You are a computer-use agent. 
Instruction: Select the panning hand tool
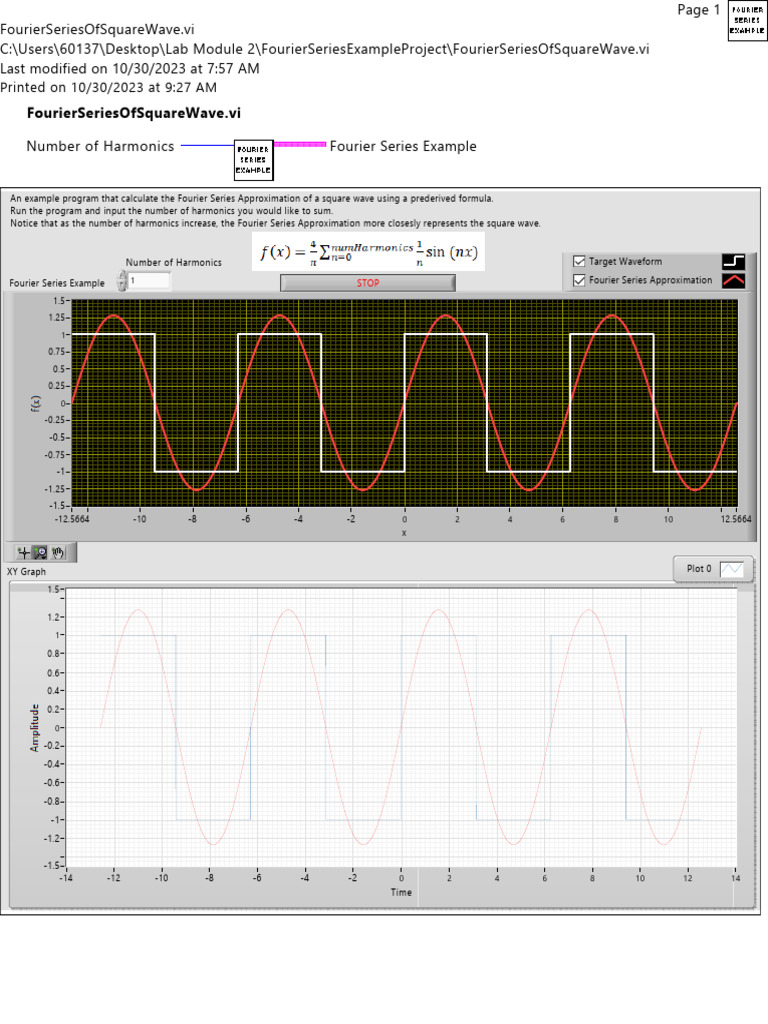click(59, 552)
